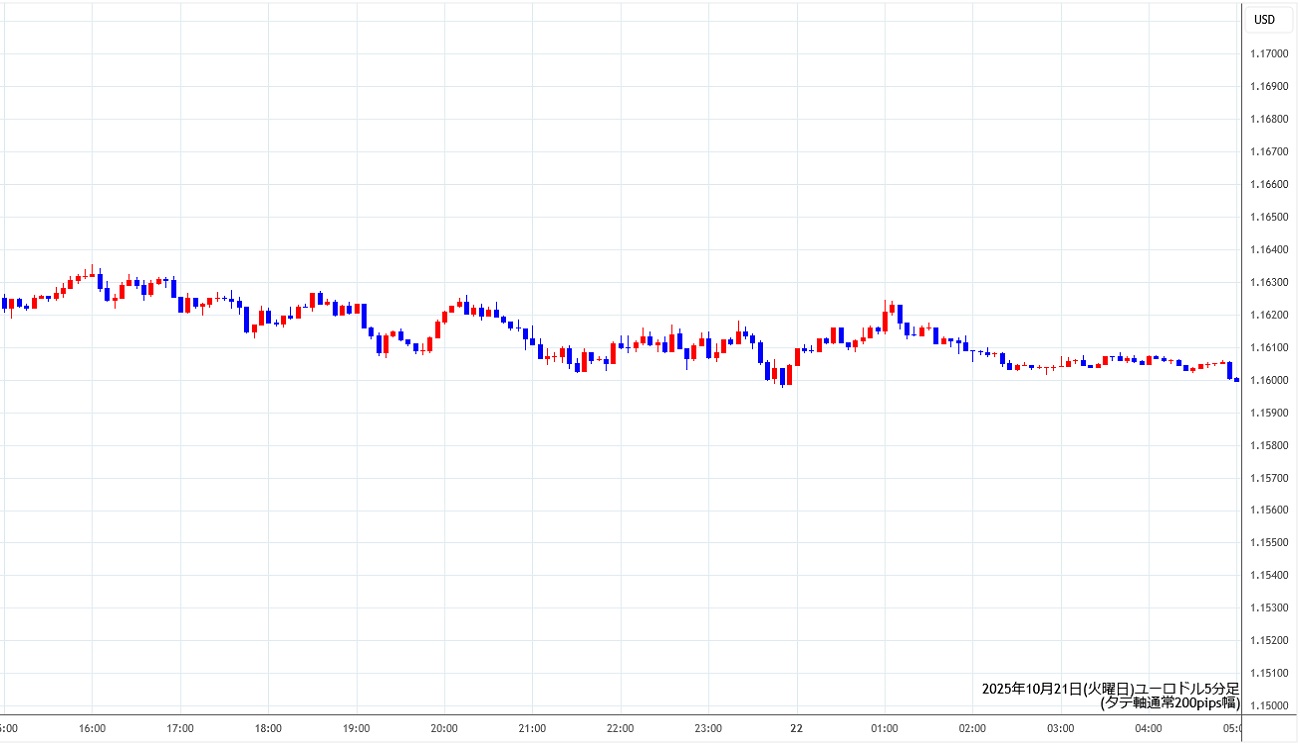Select the 03:00 time axis label
Screen dimensions: 1300x745
click(x=1060, y=728)
